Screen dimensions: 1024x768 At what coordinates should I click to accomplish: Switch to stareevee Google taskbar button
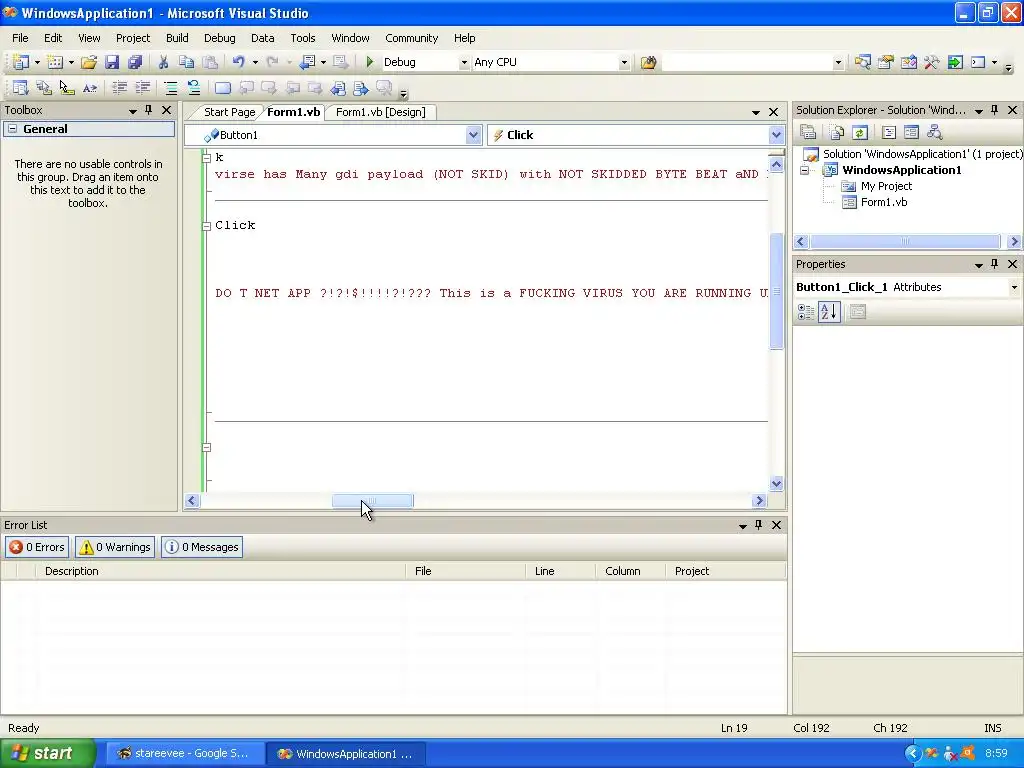[x=185, y=754]
